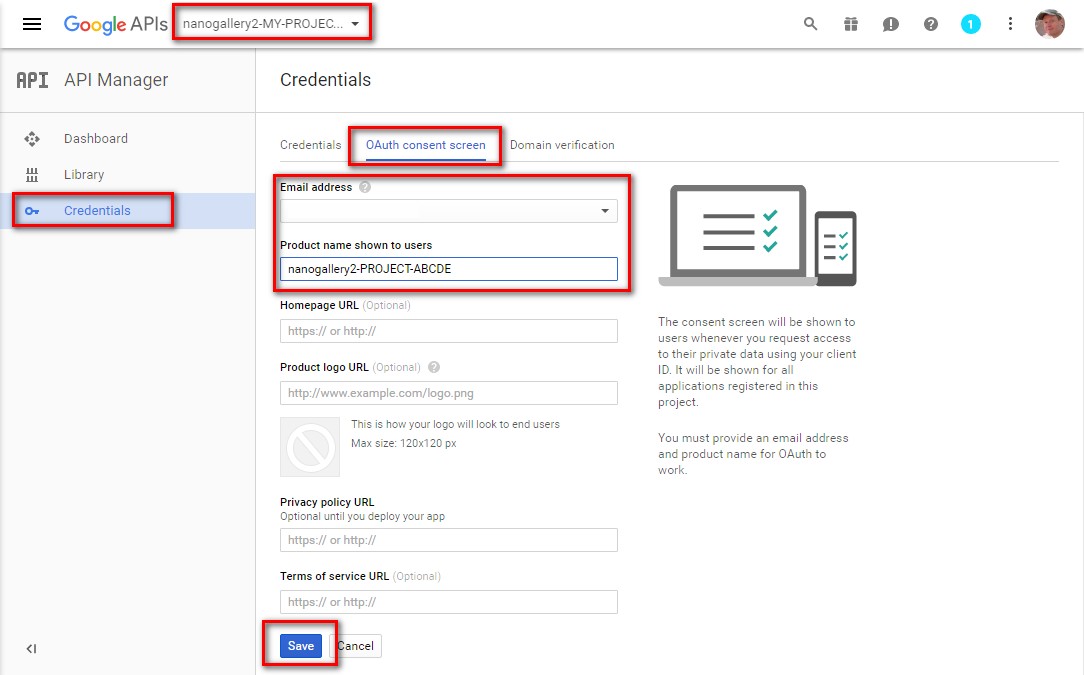This screenshot has height=675, width=1084.
Task: Open the notifications badge icon
Action: tap(971, 24)
